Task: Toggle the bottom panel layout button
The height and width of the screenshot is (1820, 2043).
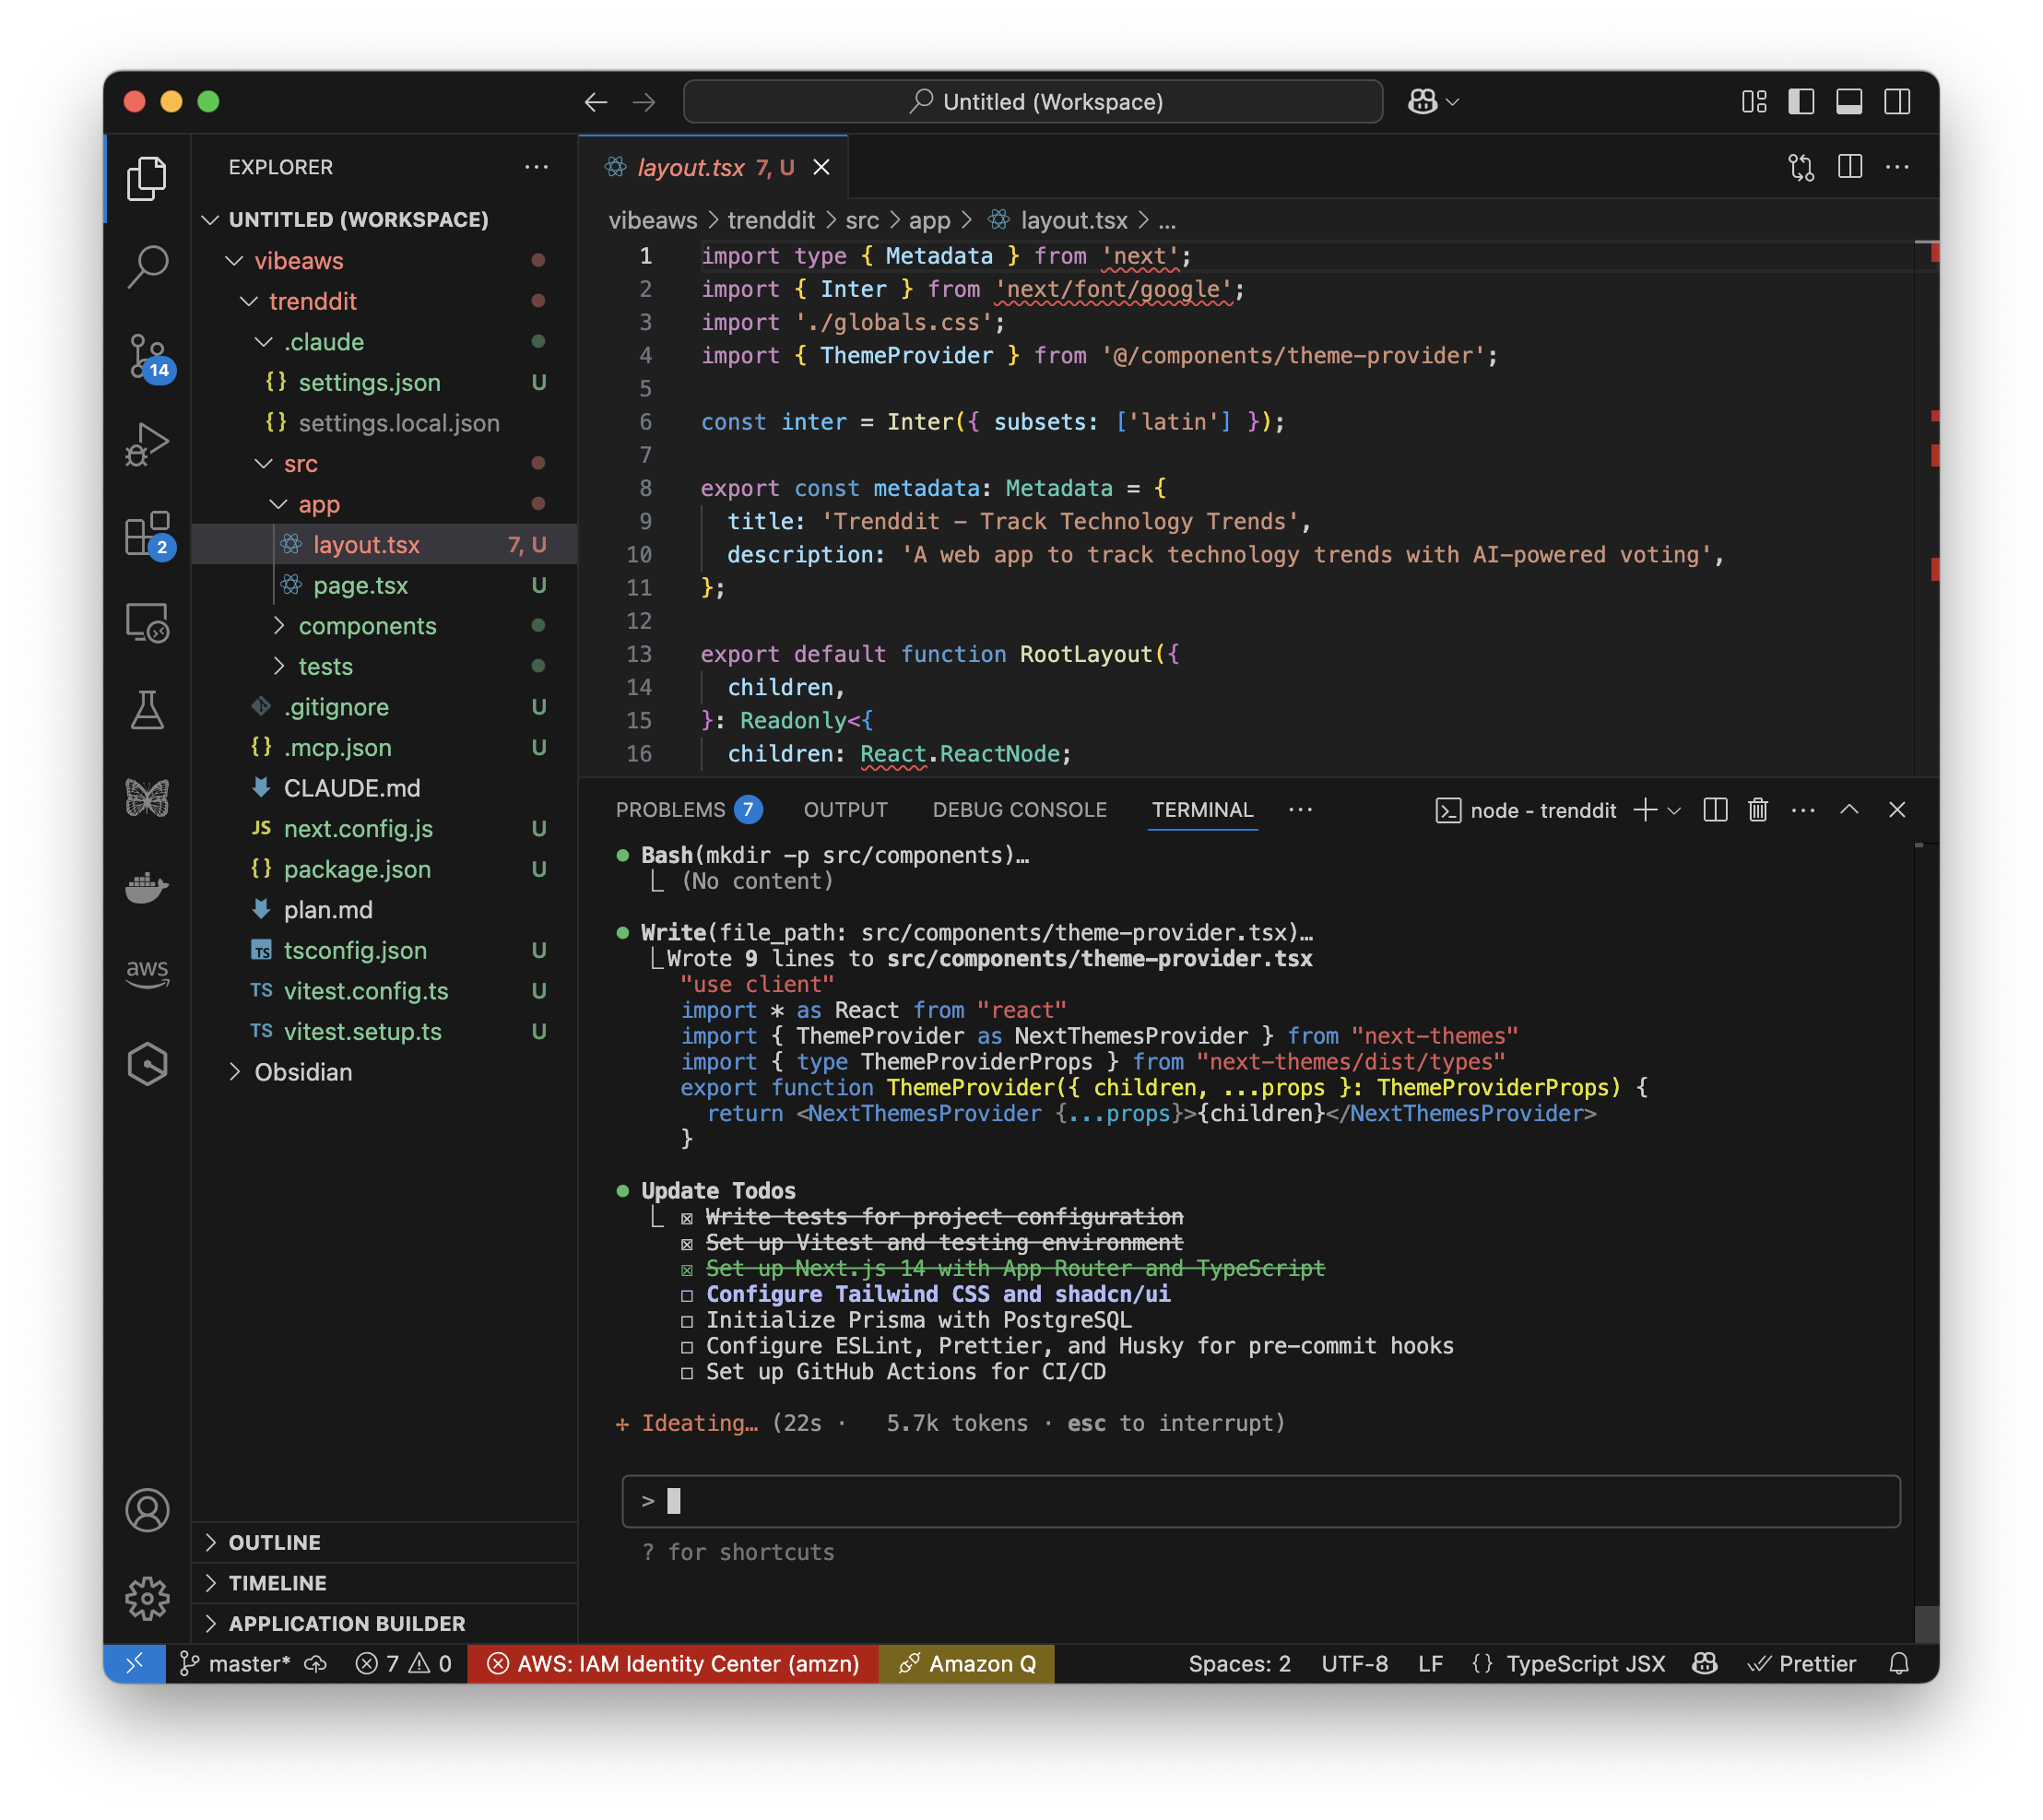Action: point(1848,102)
